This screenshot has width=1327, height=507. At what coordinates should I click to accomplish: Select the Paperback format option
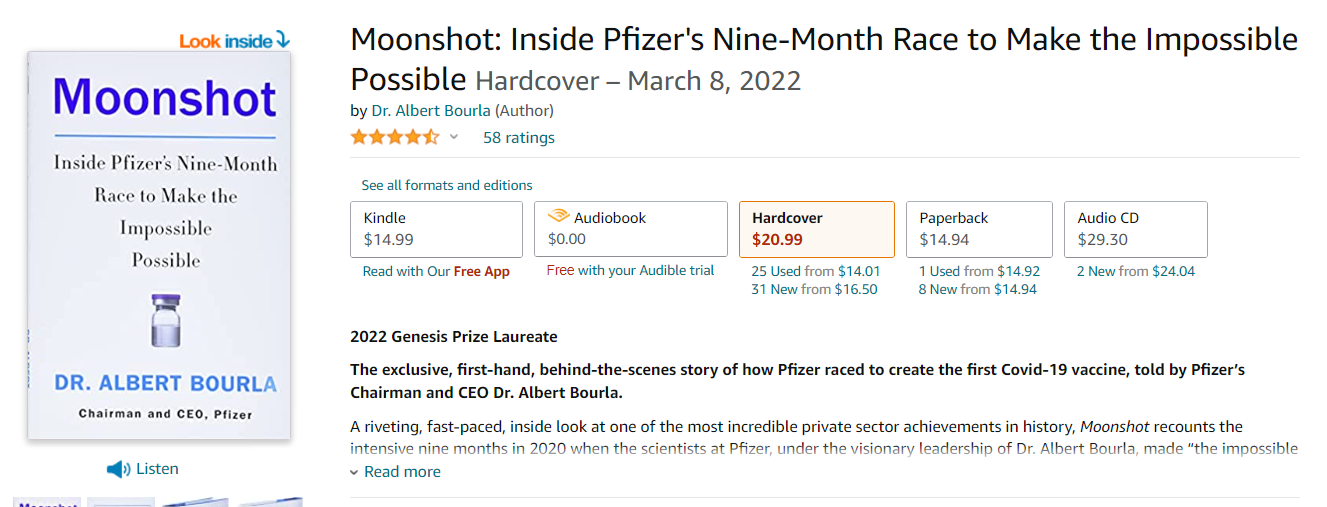(979, 229)
